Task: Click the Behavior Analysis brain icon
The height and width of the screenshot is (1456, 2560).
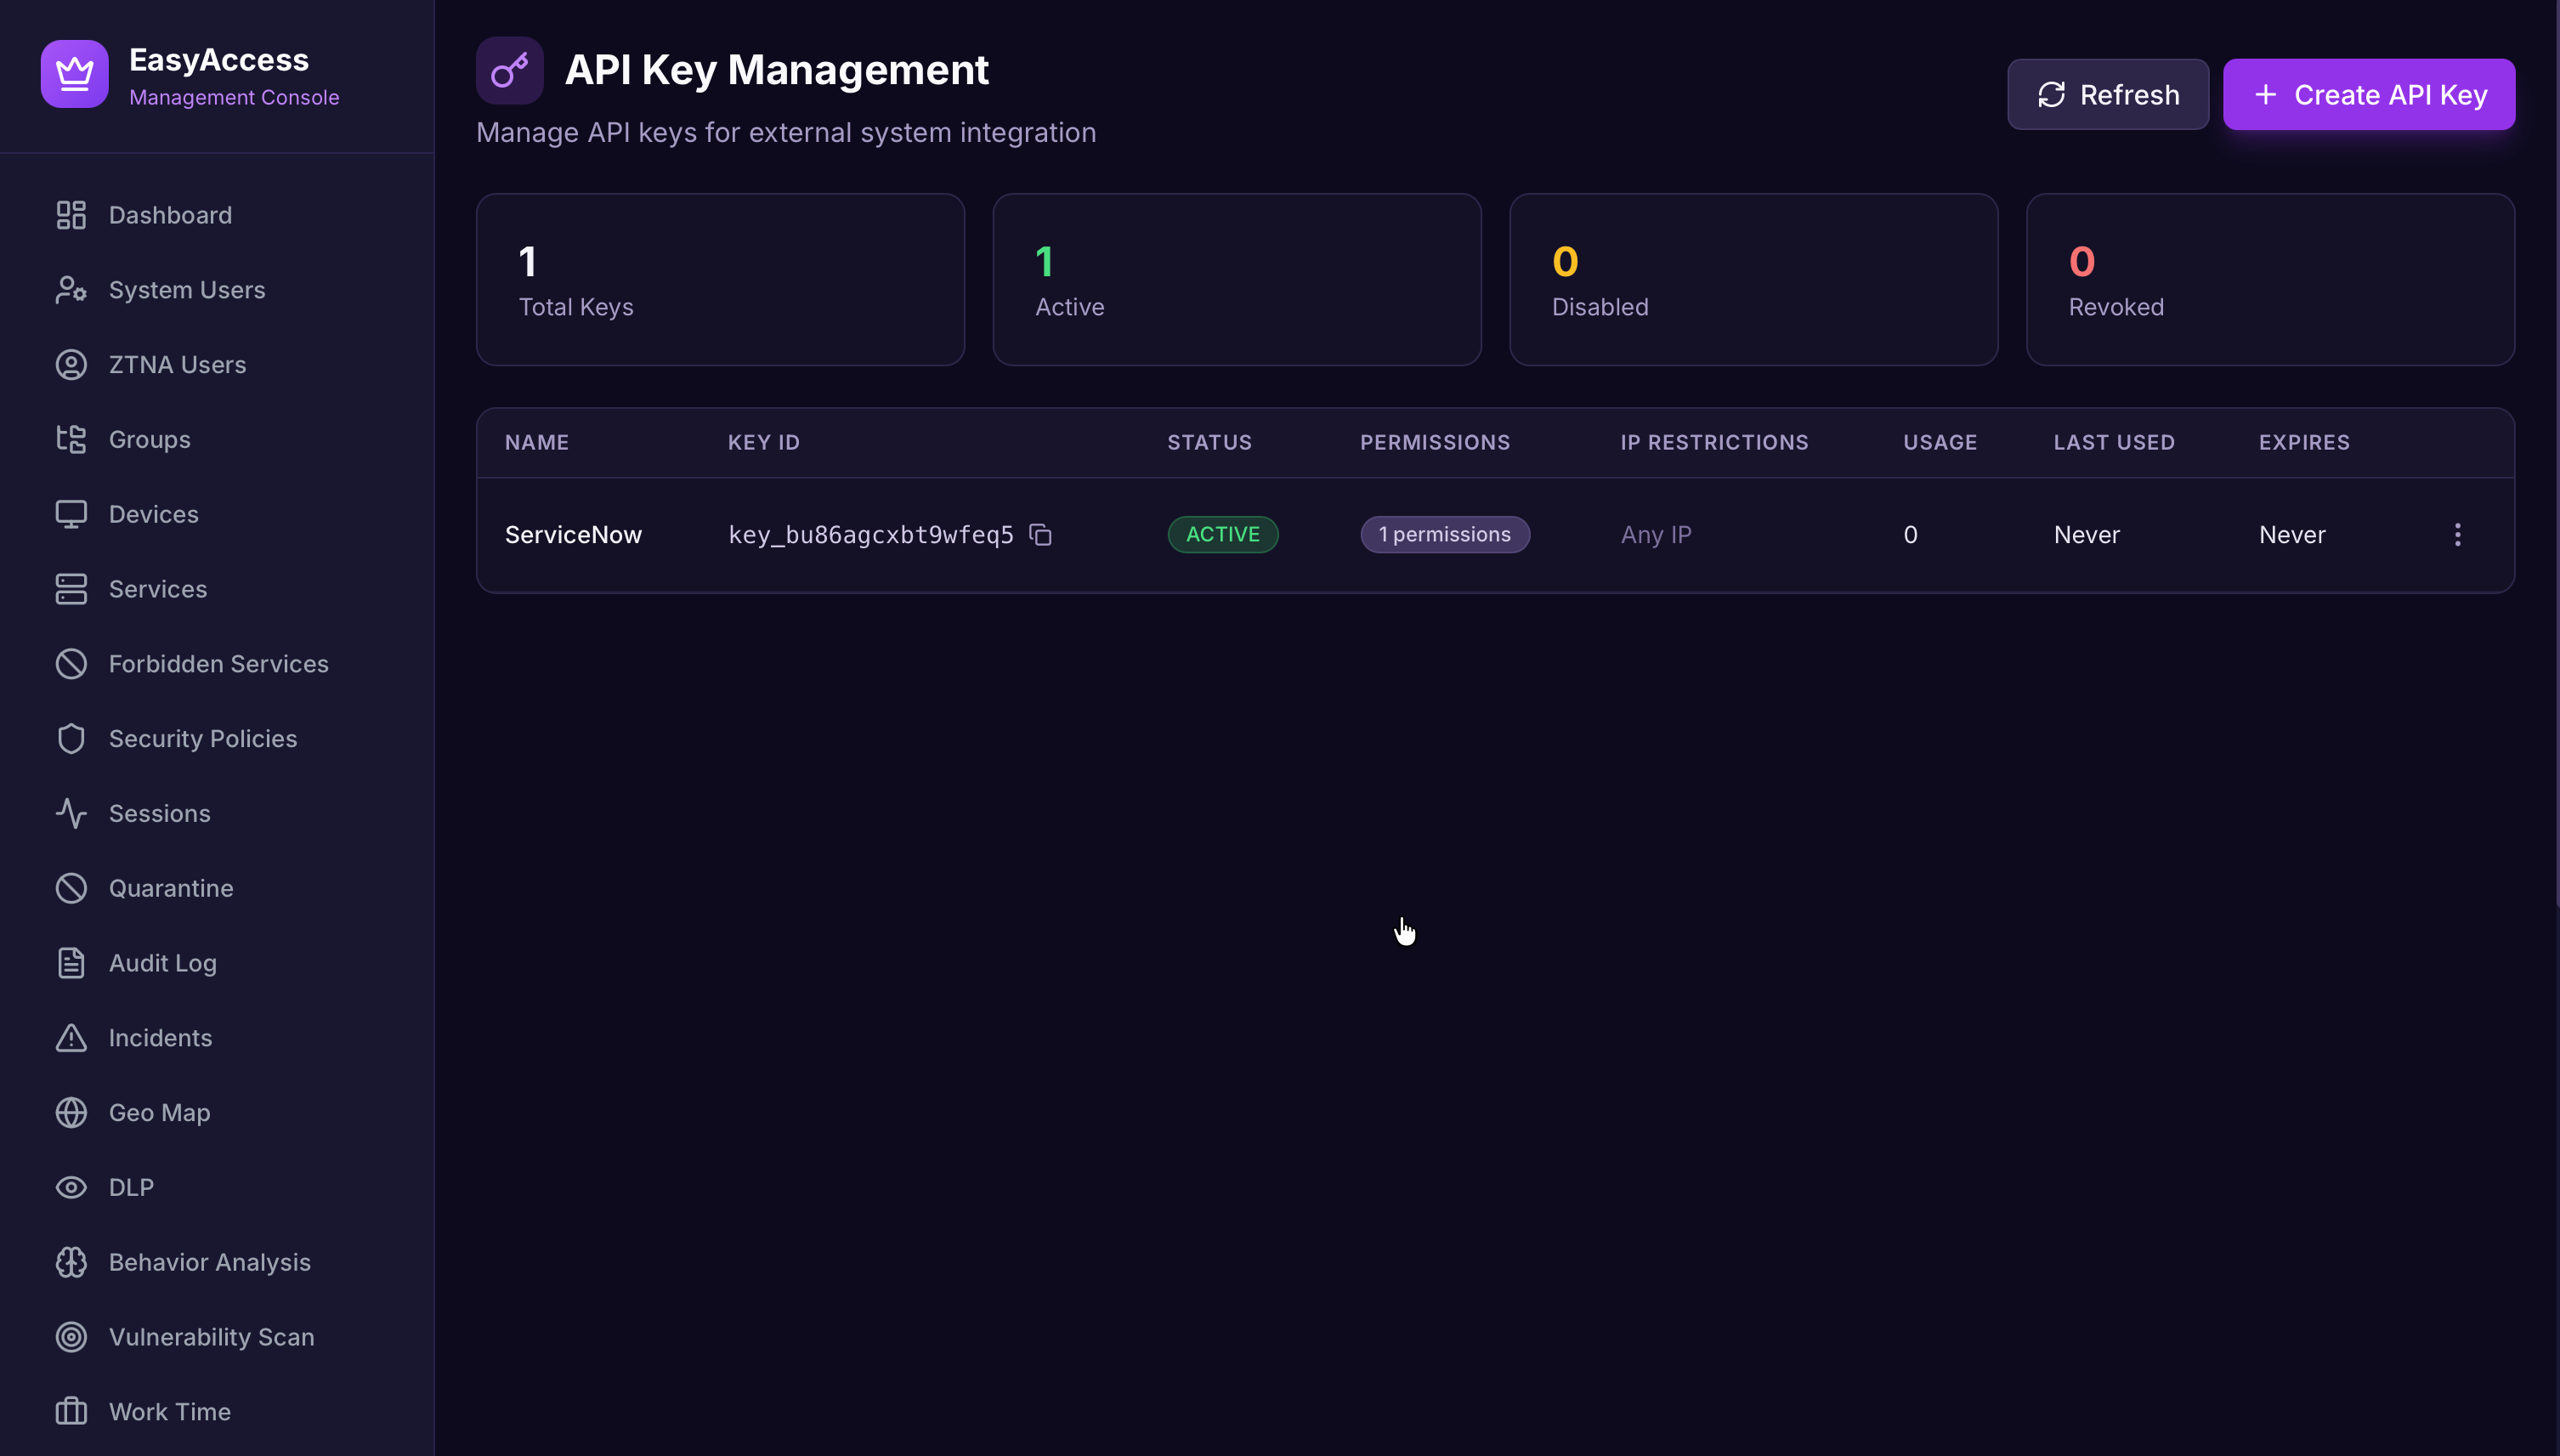Action: 71,1262
